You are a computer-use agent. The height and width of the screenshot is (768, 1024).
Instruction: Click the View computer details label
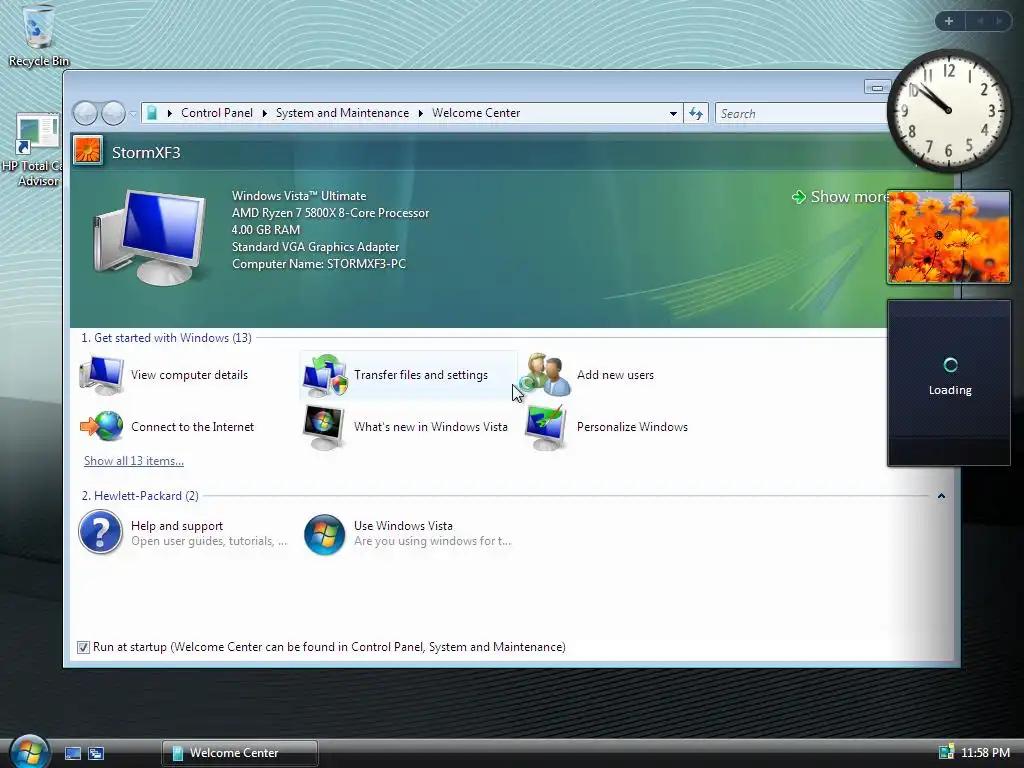coord(189,375)
